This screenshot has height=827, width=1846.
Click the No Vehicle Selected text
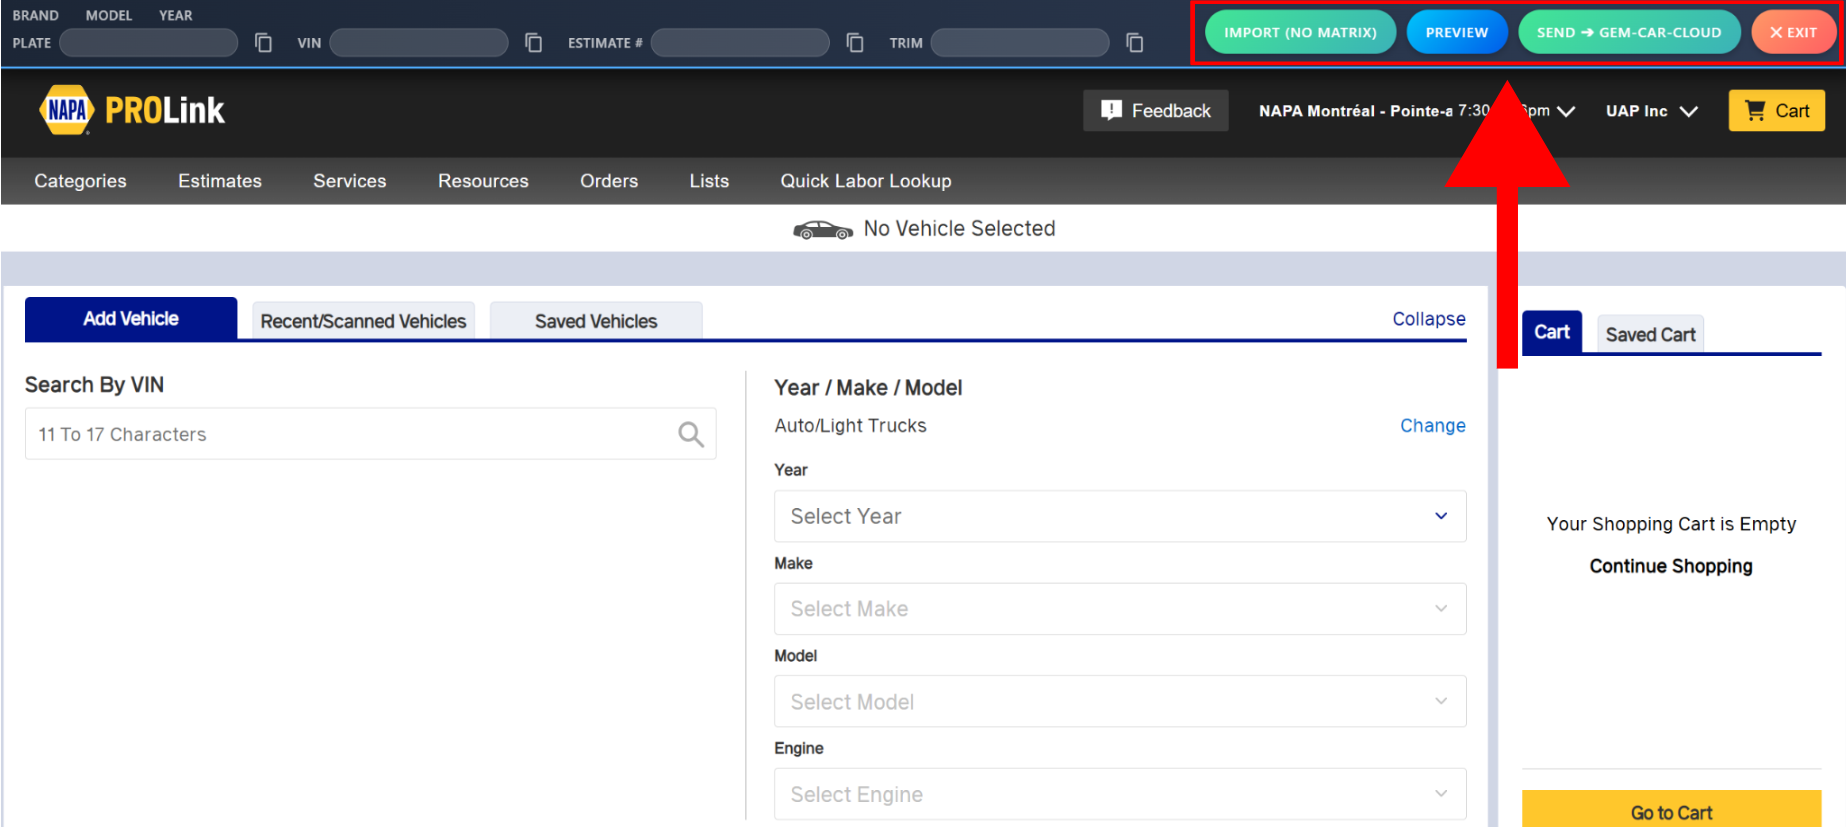(959, 229)
